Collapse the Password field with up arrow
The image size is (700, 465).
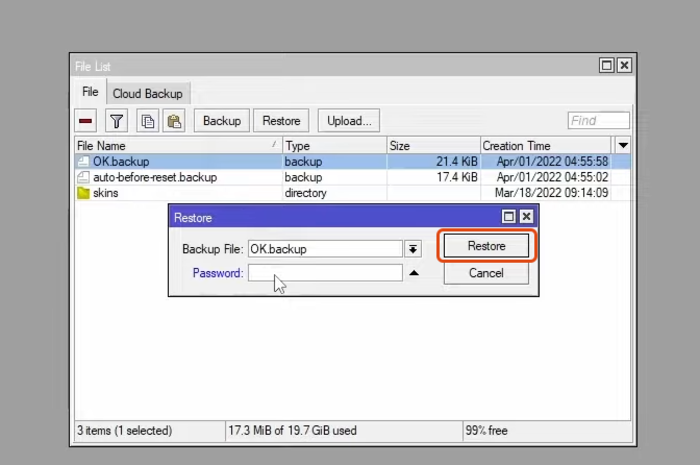tap(414, 273)
